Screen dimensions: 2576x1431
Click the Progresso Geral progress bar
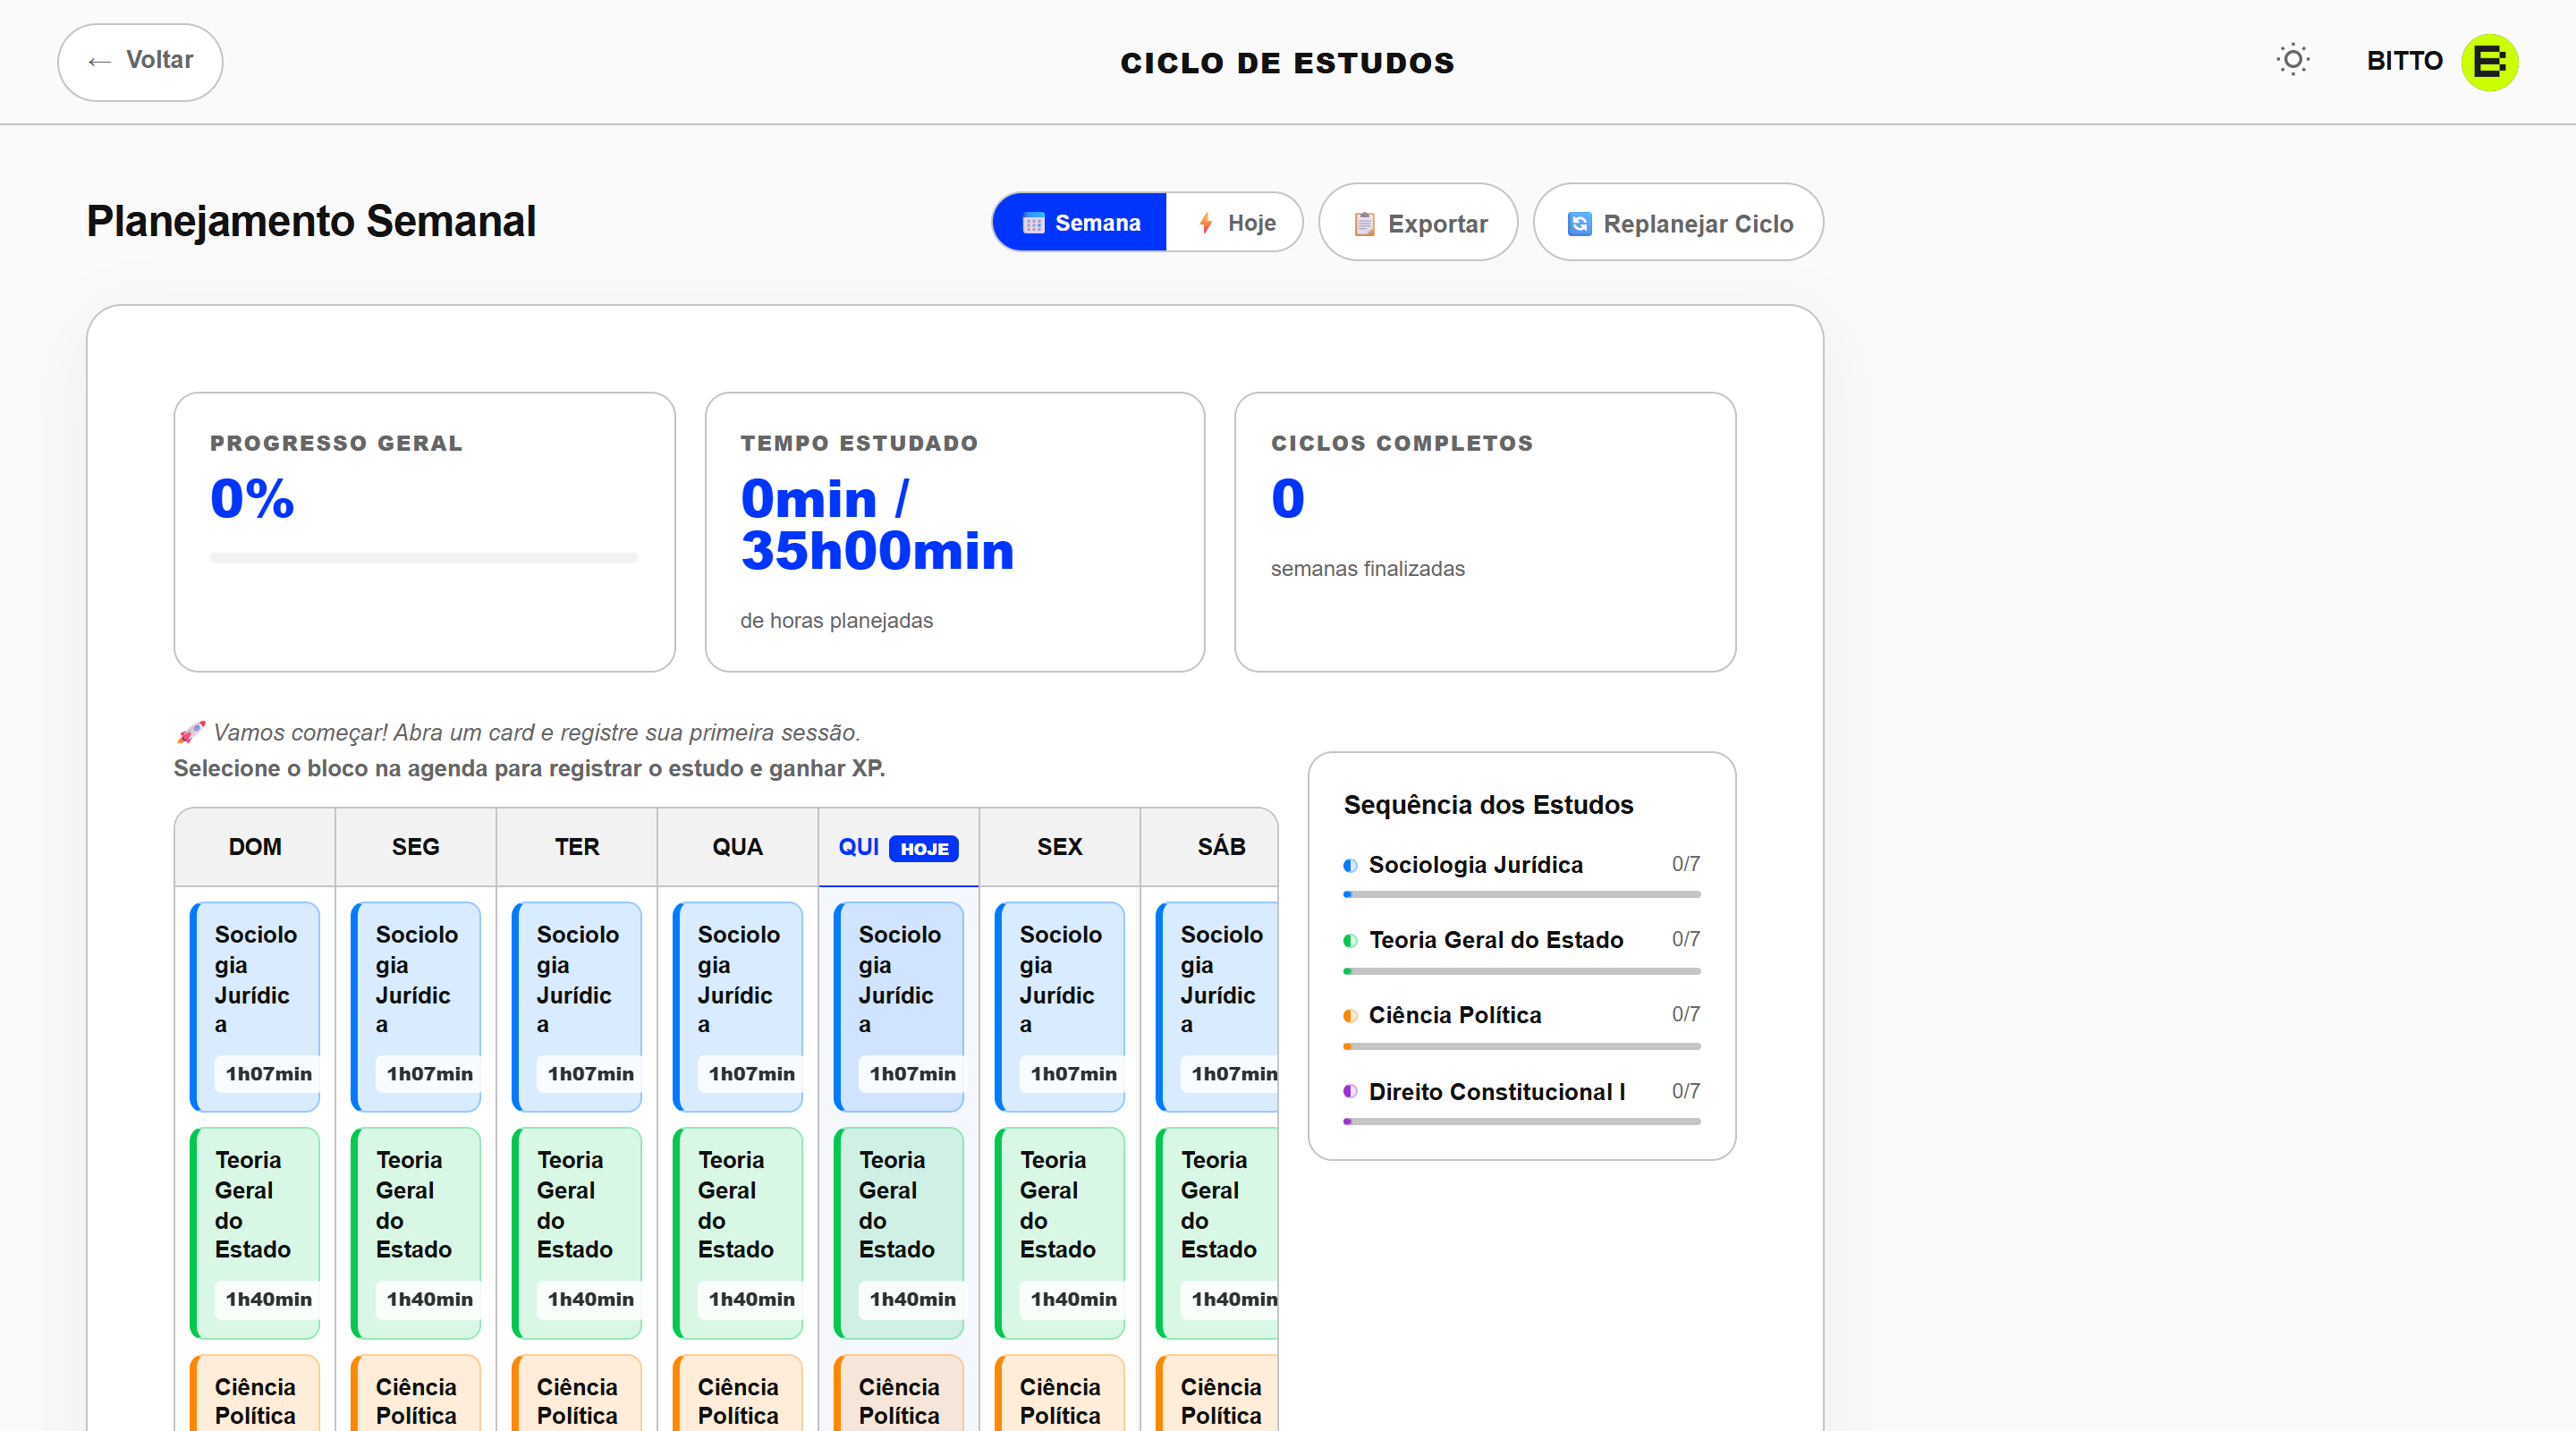click(x=424, y=559)
